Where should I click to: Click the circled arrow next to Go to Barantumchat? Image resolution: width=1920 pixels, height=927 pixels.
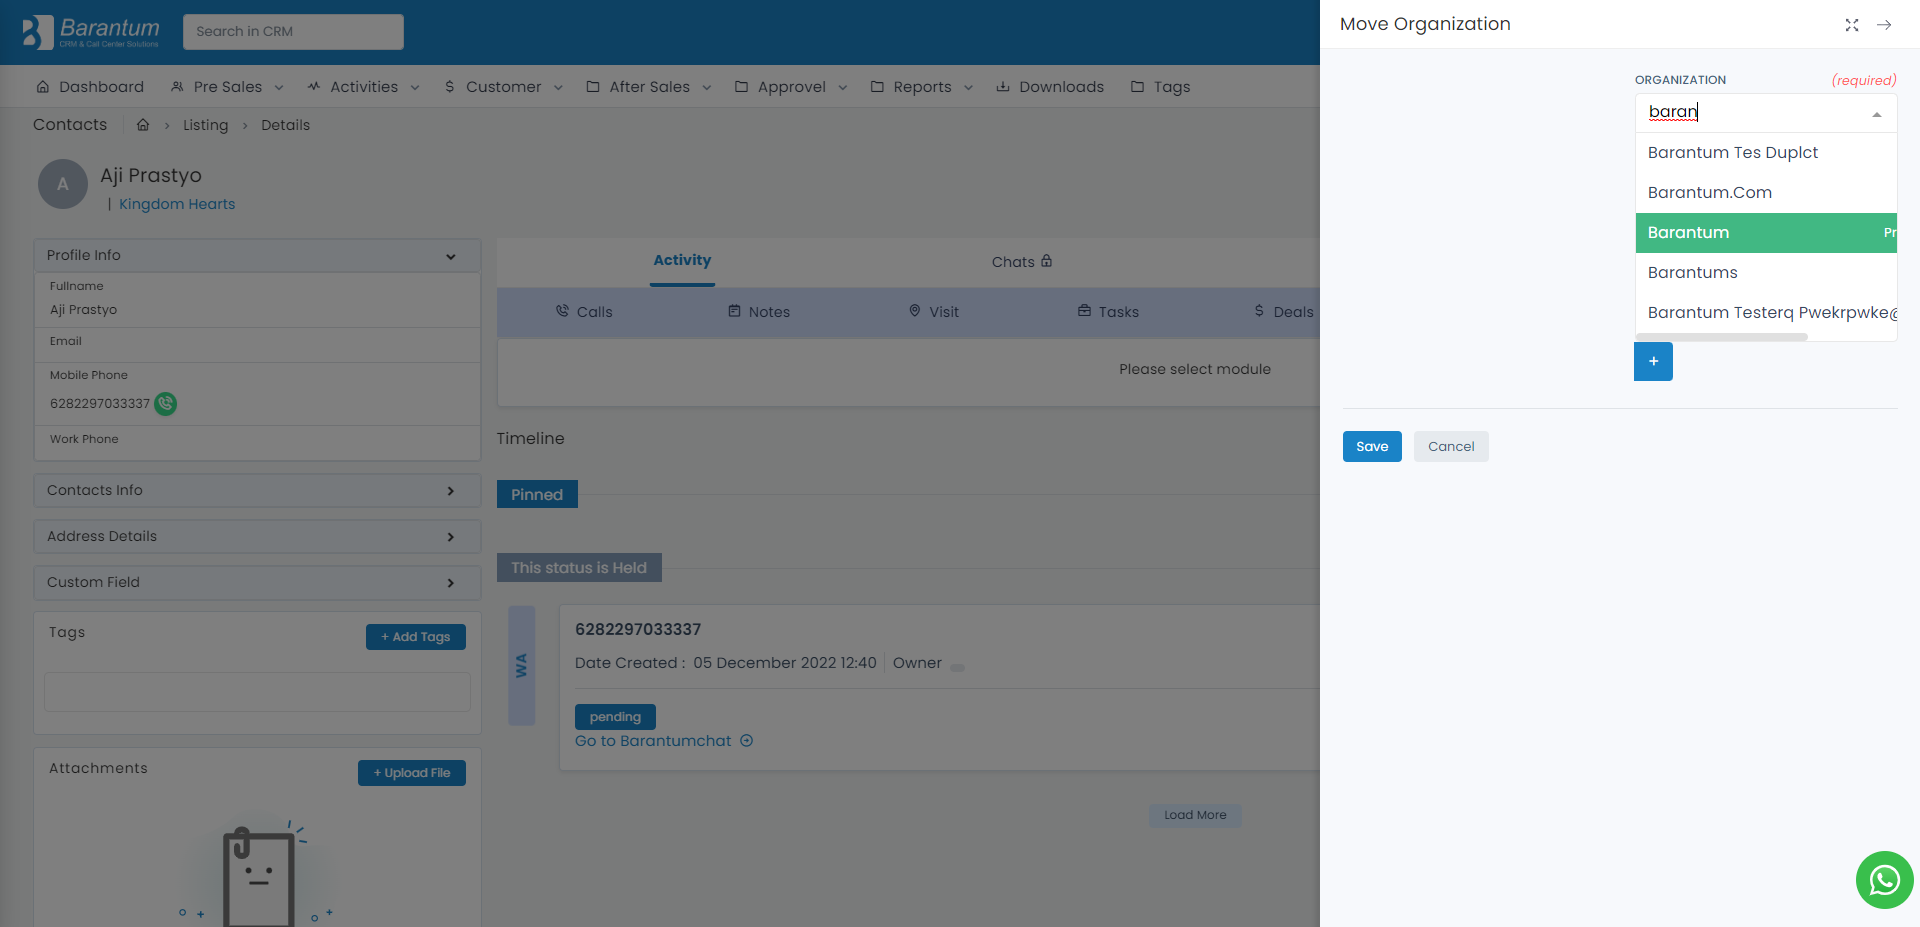(746, 741)
